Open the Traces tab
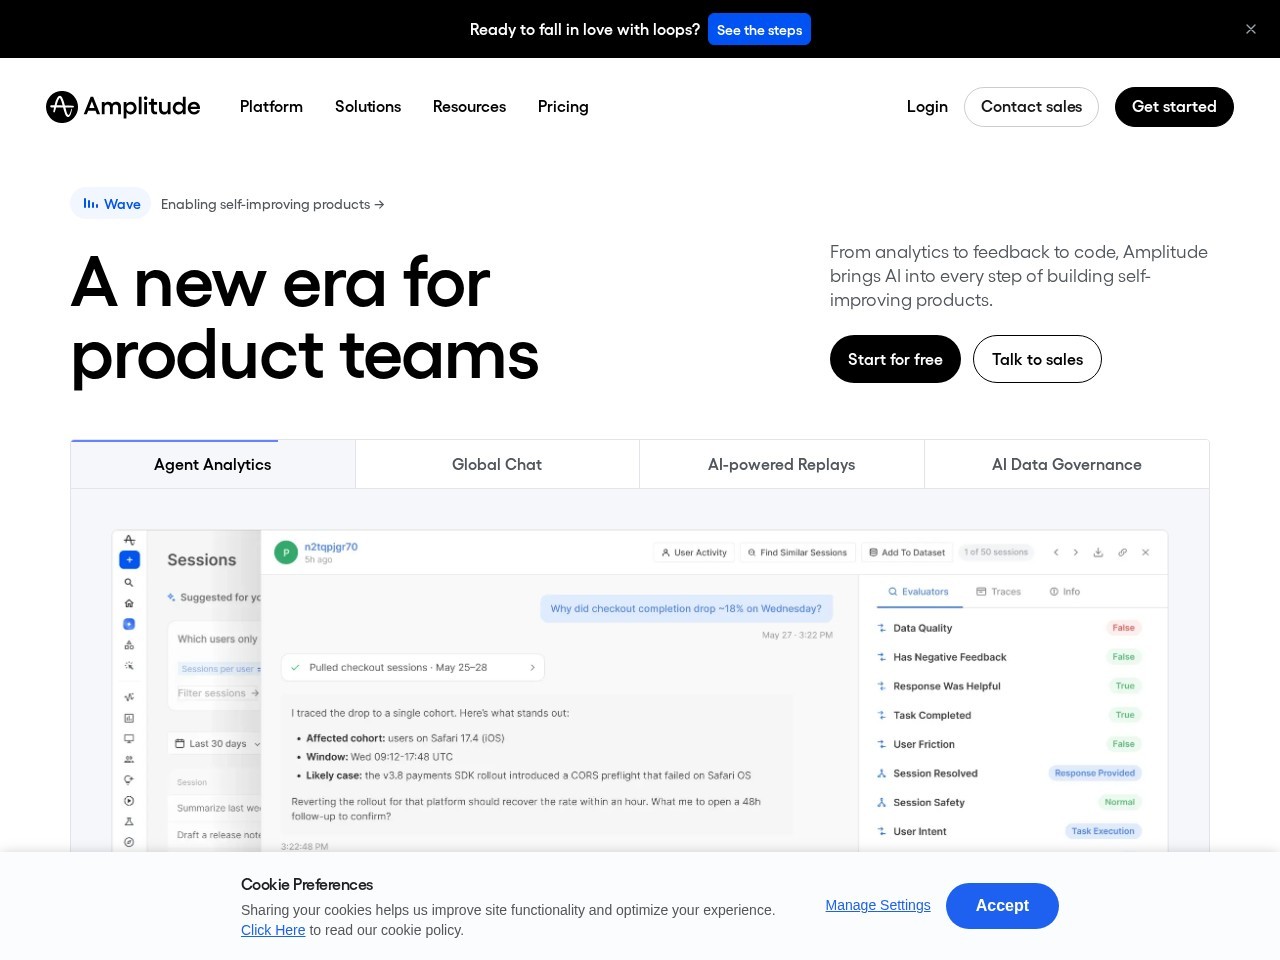The height and width of the screenshot is (960, 1280). [x=998, y=592]
